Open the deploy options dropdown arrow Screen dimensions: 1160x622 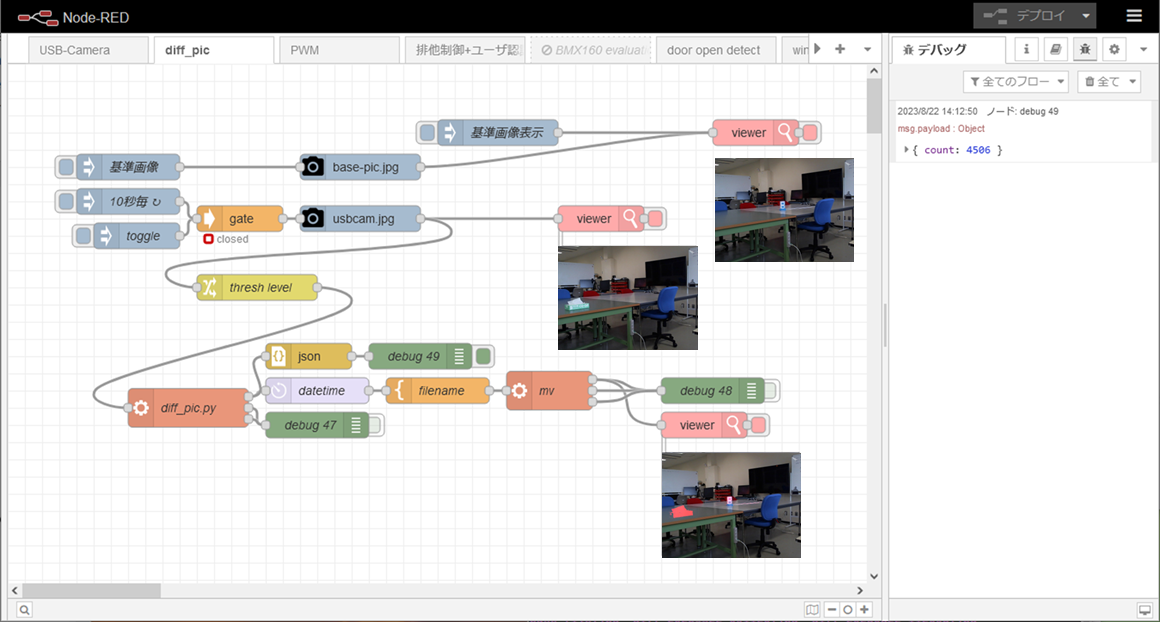1085,16
